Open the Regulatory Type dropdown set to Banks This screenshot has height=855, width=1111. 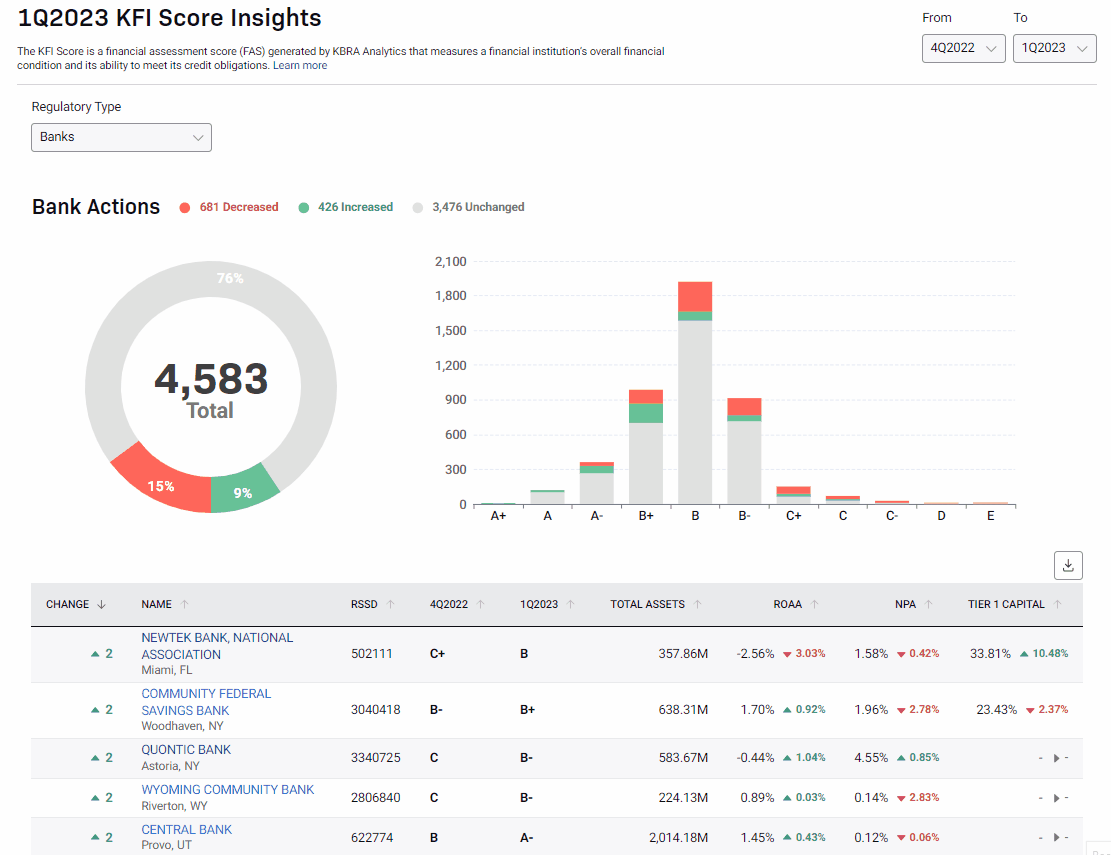pyautogui.click(x=120, y=137)
